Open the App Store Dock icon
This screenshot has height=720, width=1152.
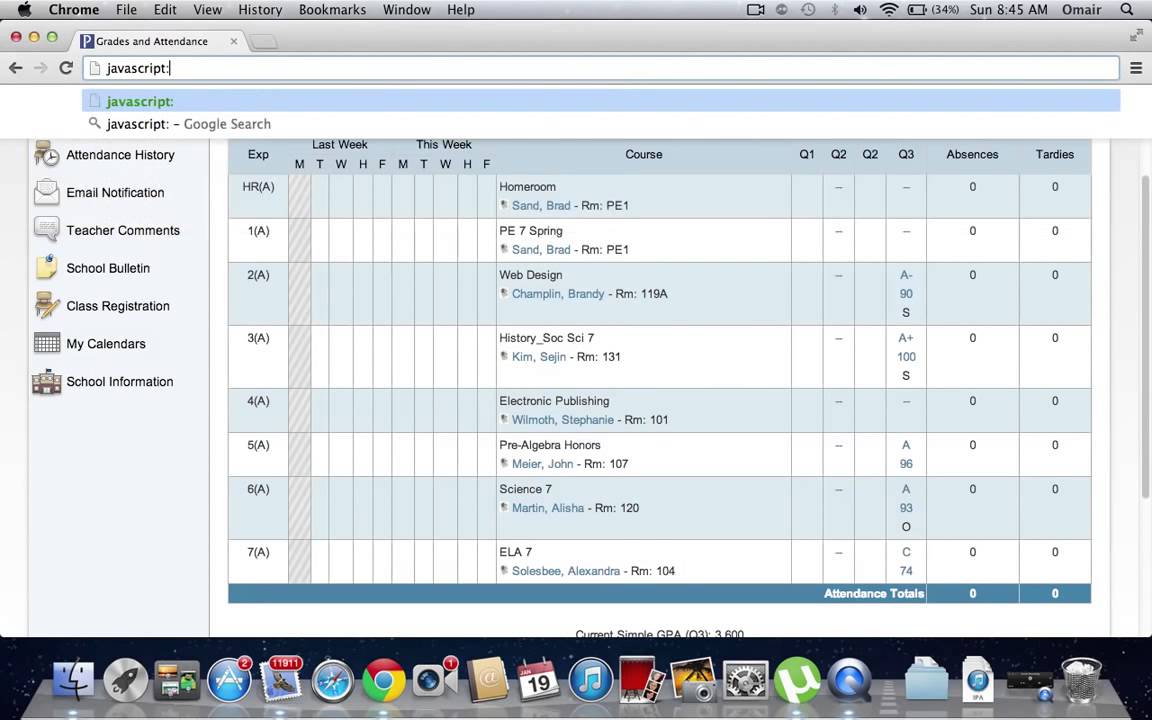coord(228,681)
